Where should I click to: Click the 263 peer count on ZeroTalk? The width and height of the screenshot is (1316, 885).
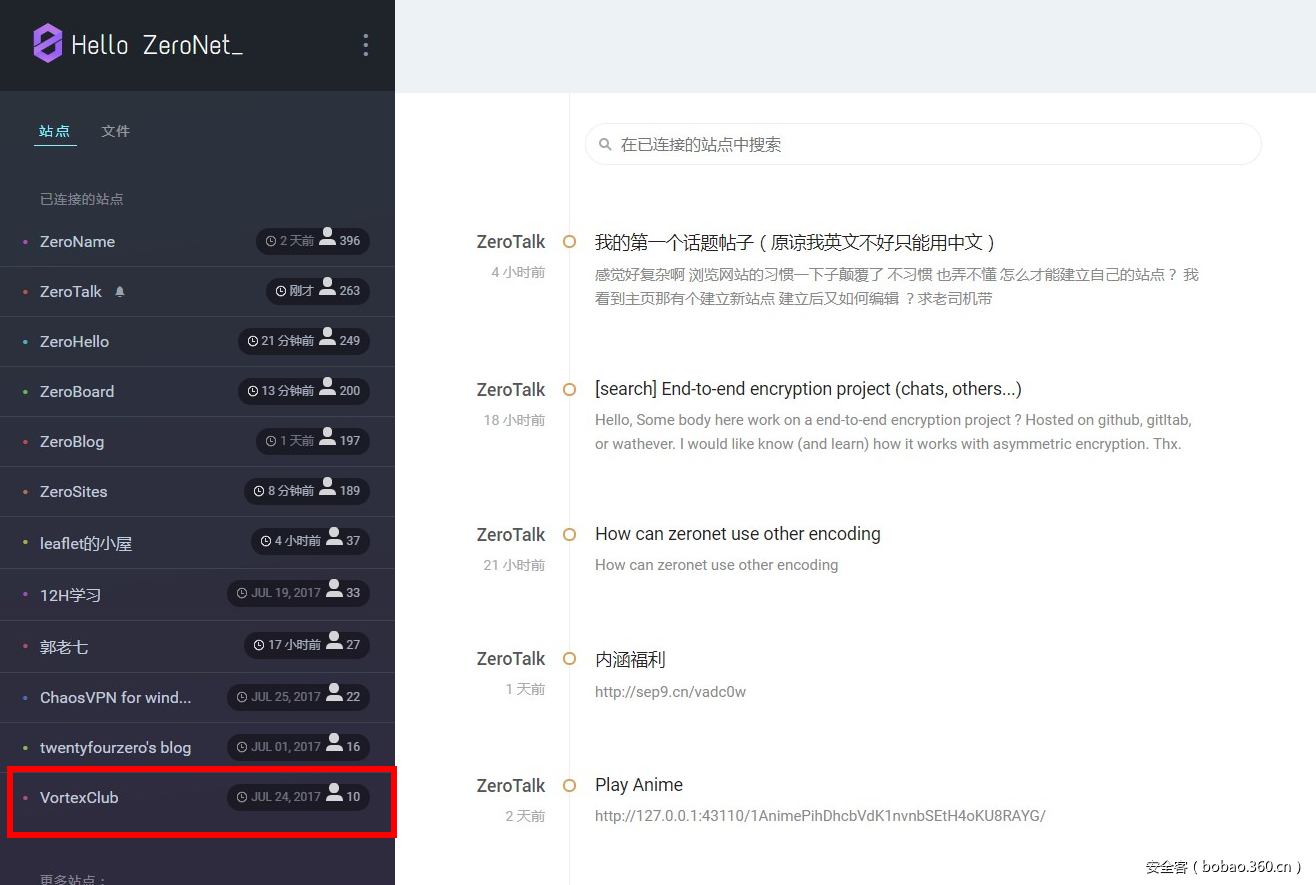[x=349, y=291]
